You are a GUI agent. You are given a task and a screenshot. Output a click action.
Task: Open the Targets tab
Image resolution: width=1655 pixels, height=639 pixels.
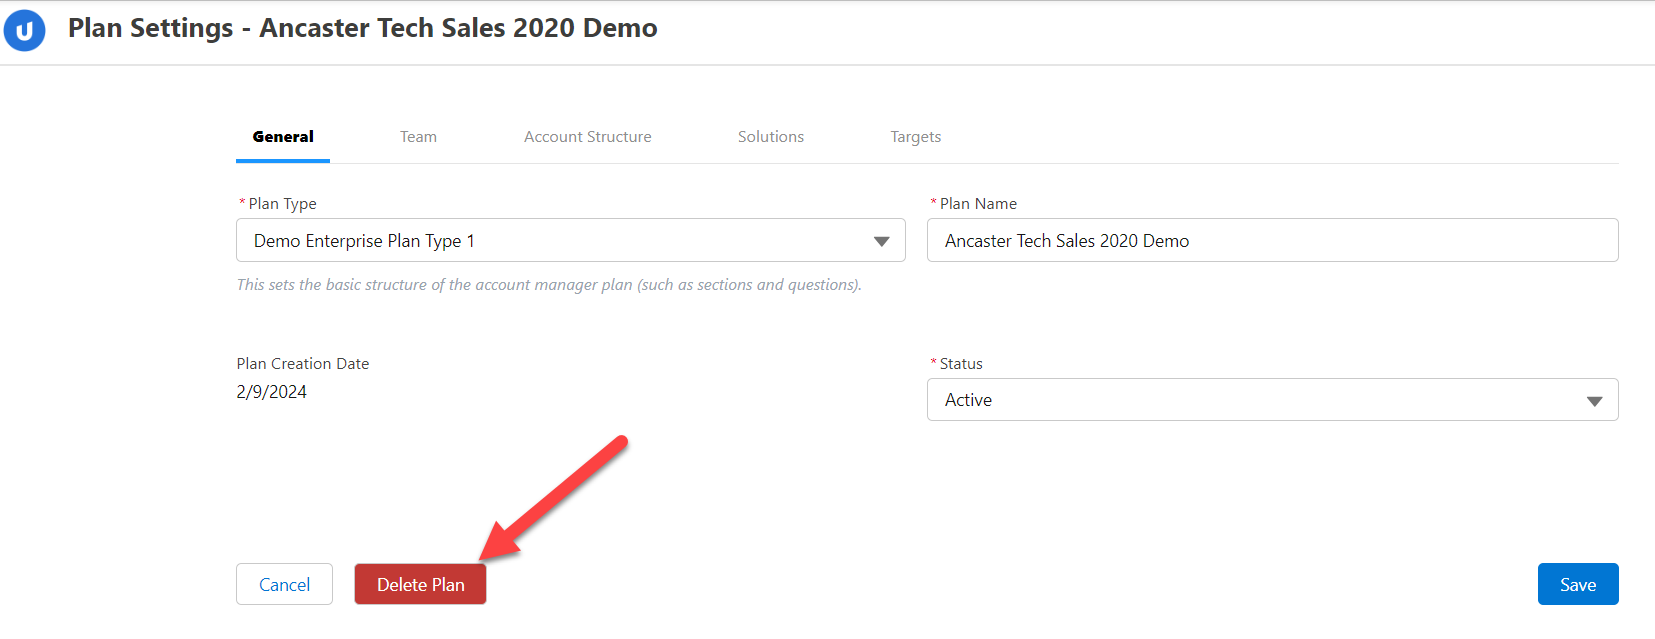point(915,137)
